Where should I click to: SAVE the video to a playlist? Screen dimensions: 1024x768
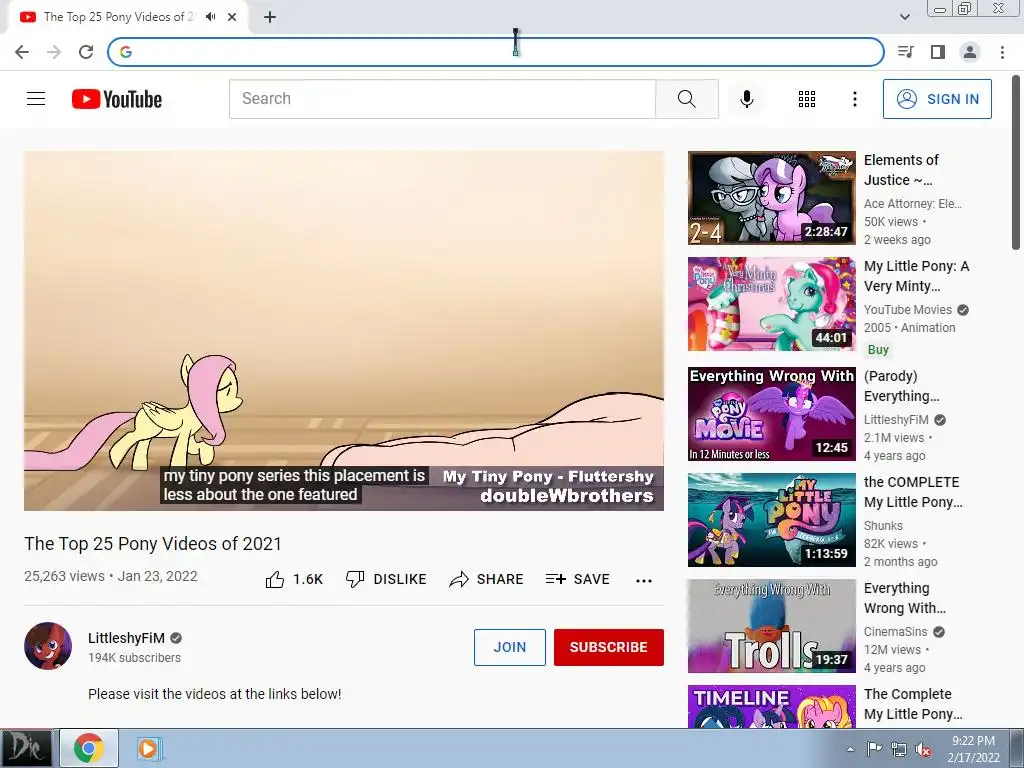577,579
